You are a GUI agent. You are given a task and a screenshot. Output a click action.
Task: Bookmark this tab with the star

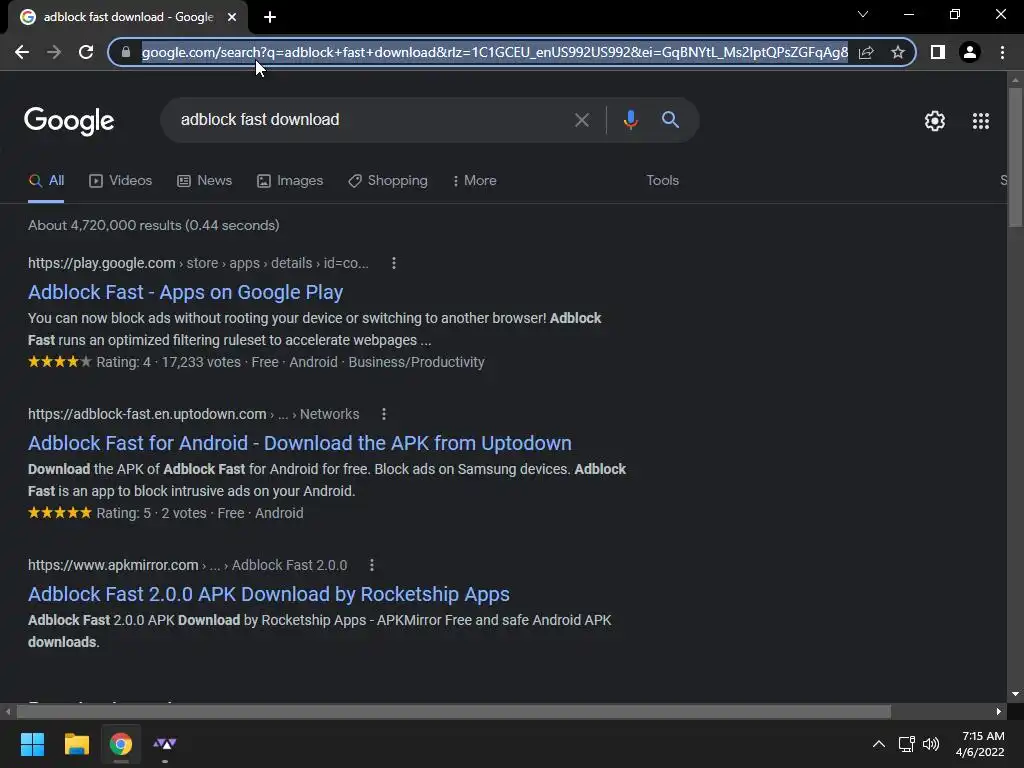coord(898,52)
